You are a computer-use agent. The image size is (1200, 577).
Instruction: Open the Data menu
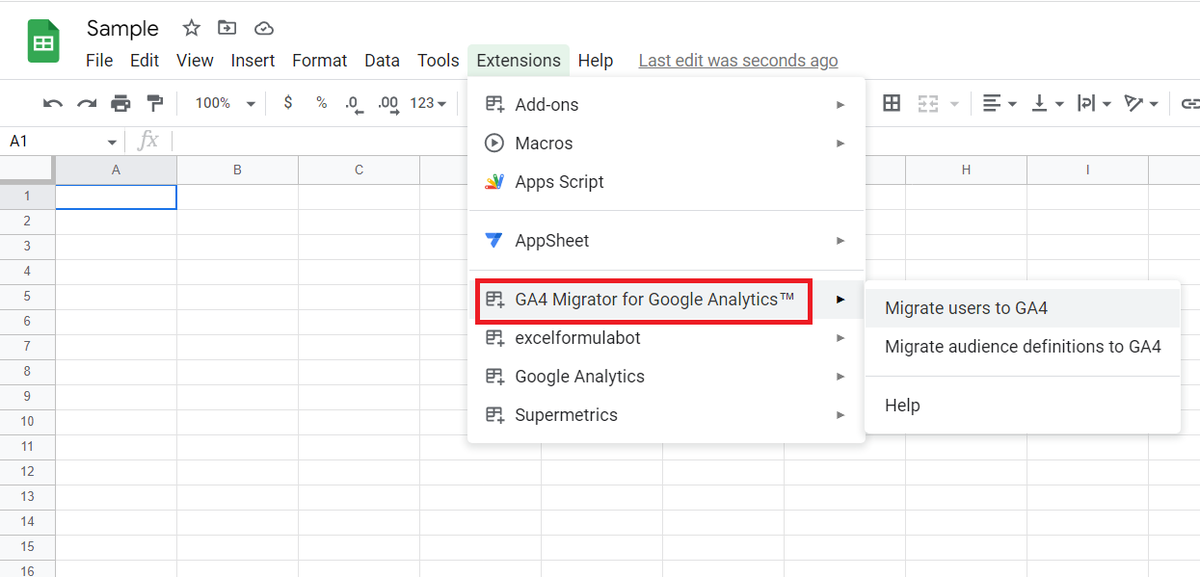point(382,60)
